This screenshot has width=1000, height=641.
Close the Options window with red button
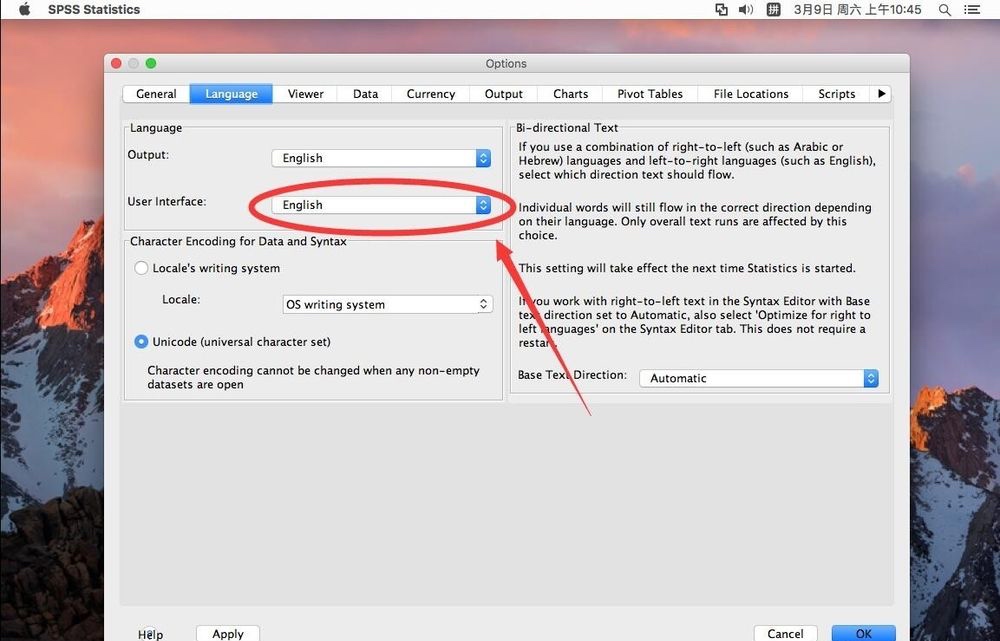pyautogui.click(x=116, y=63)
